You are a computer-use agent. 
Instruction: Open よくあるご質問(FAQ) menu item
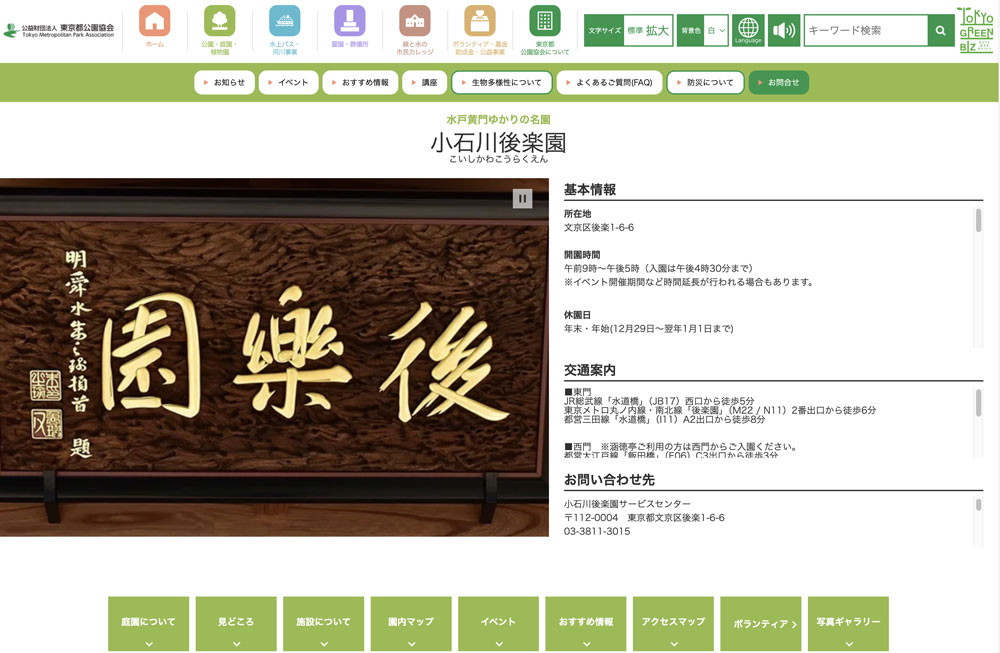point(610,82)
